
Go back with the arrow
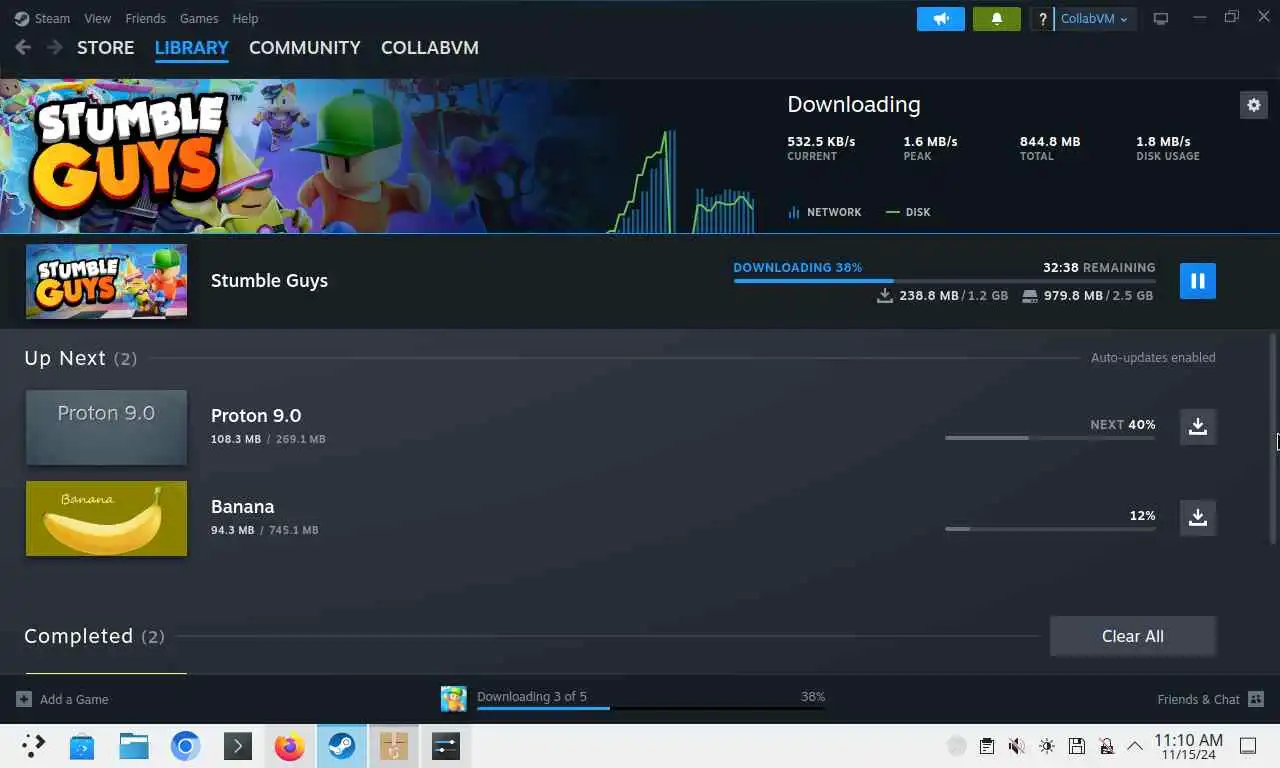[x=23, y=48]
